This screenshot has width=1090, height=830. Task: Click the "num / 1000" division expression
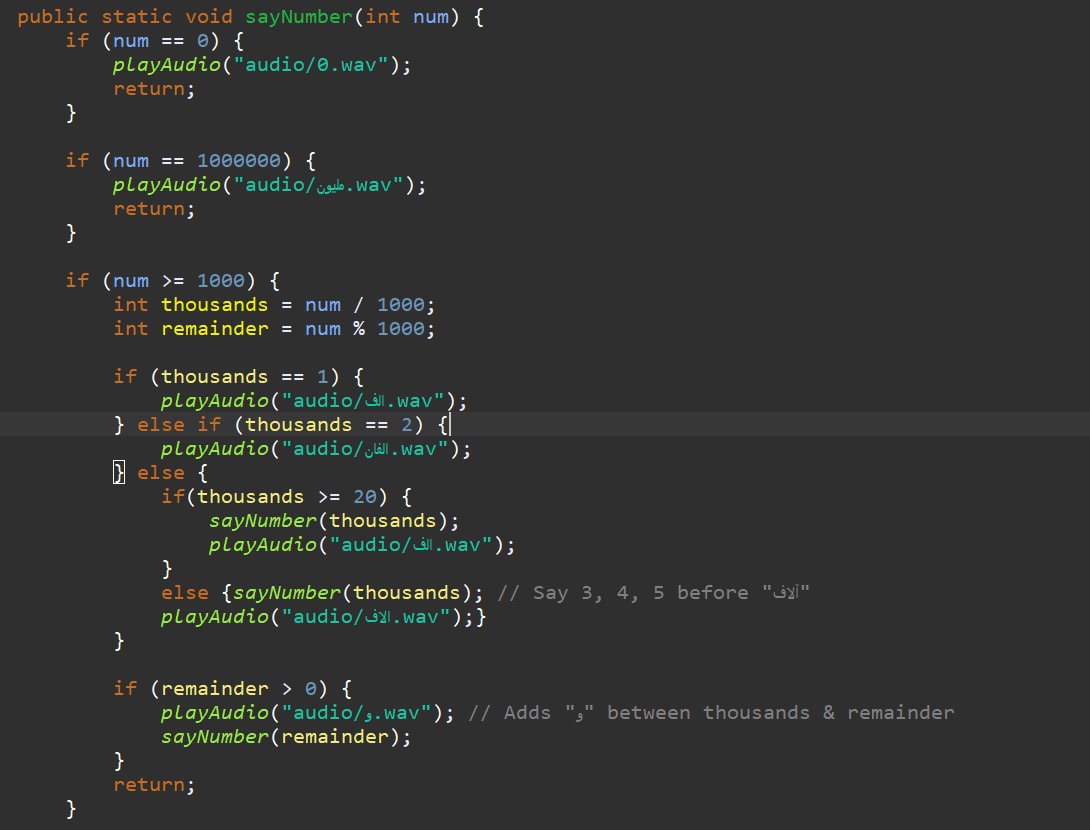pyautogui.click(x=370, y=305)
